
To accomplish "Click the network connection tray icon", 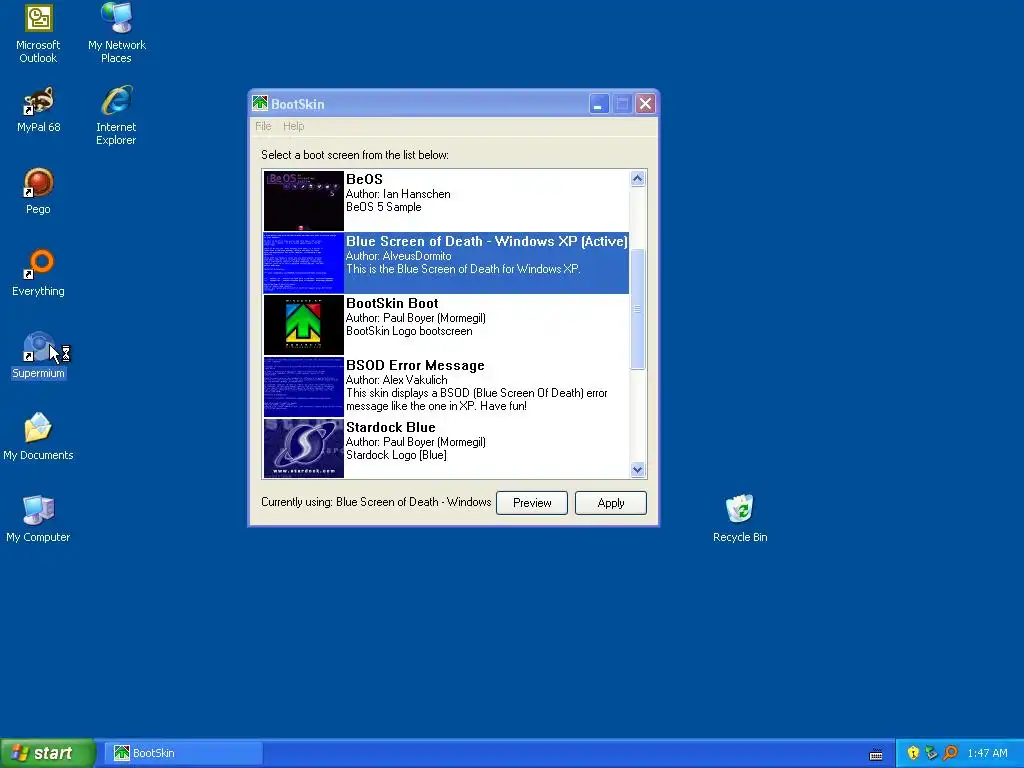I will coord(931,753).
